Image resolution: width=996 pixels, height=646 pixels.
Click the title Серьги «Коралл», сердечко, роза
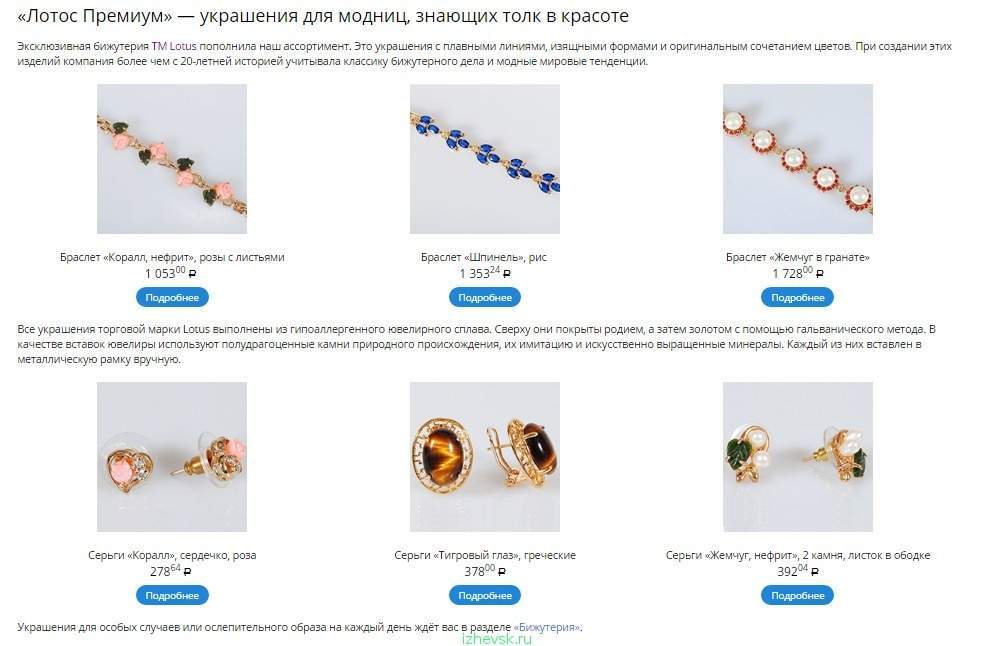[x=172, y=555]
